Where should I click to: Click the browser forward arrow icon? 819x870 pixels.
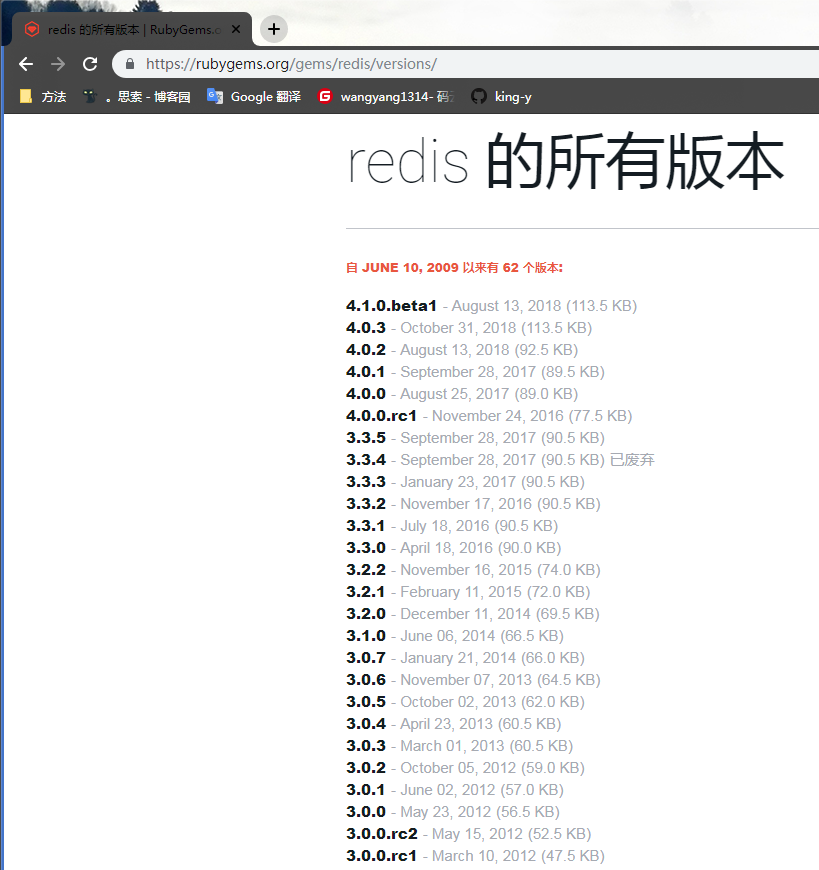[x=58, y=63]
